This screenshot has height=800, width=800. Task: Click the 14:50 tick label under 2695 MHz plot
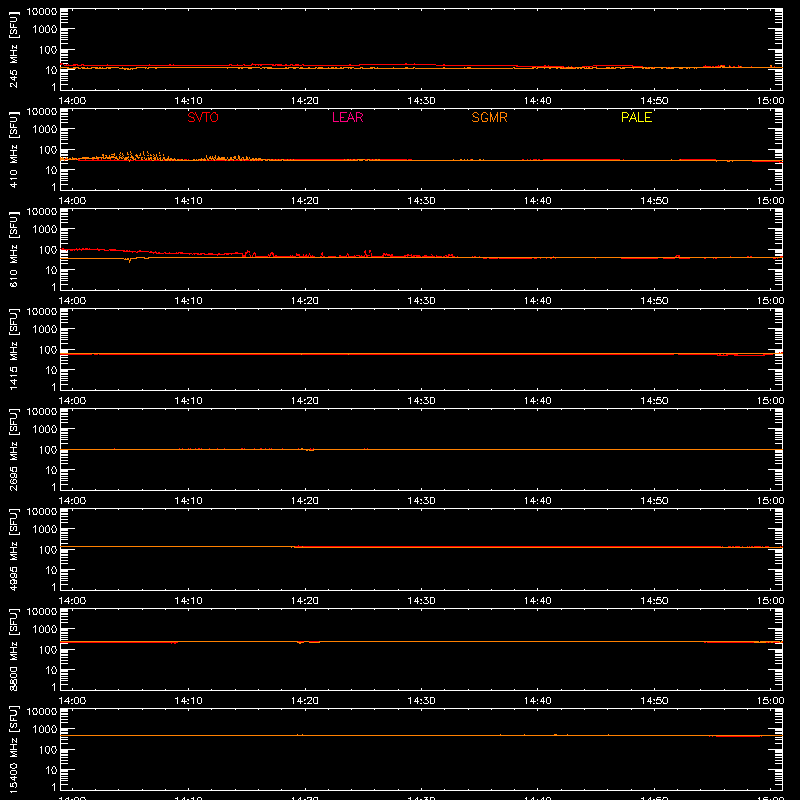pos(654,501)
